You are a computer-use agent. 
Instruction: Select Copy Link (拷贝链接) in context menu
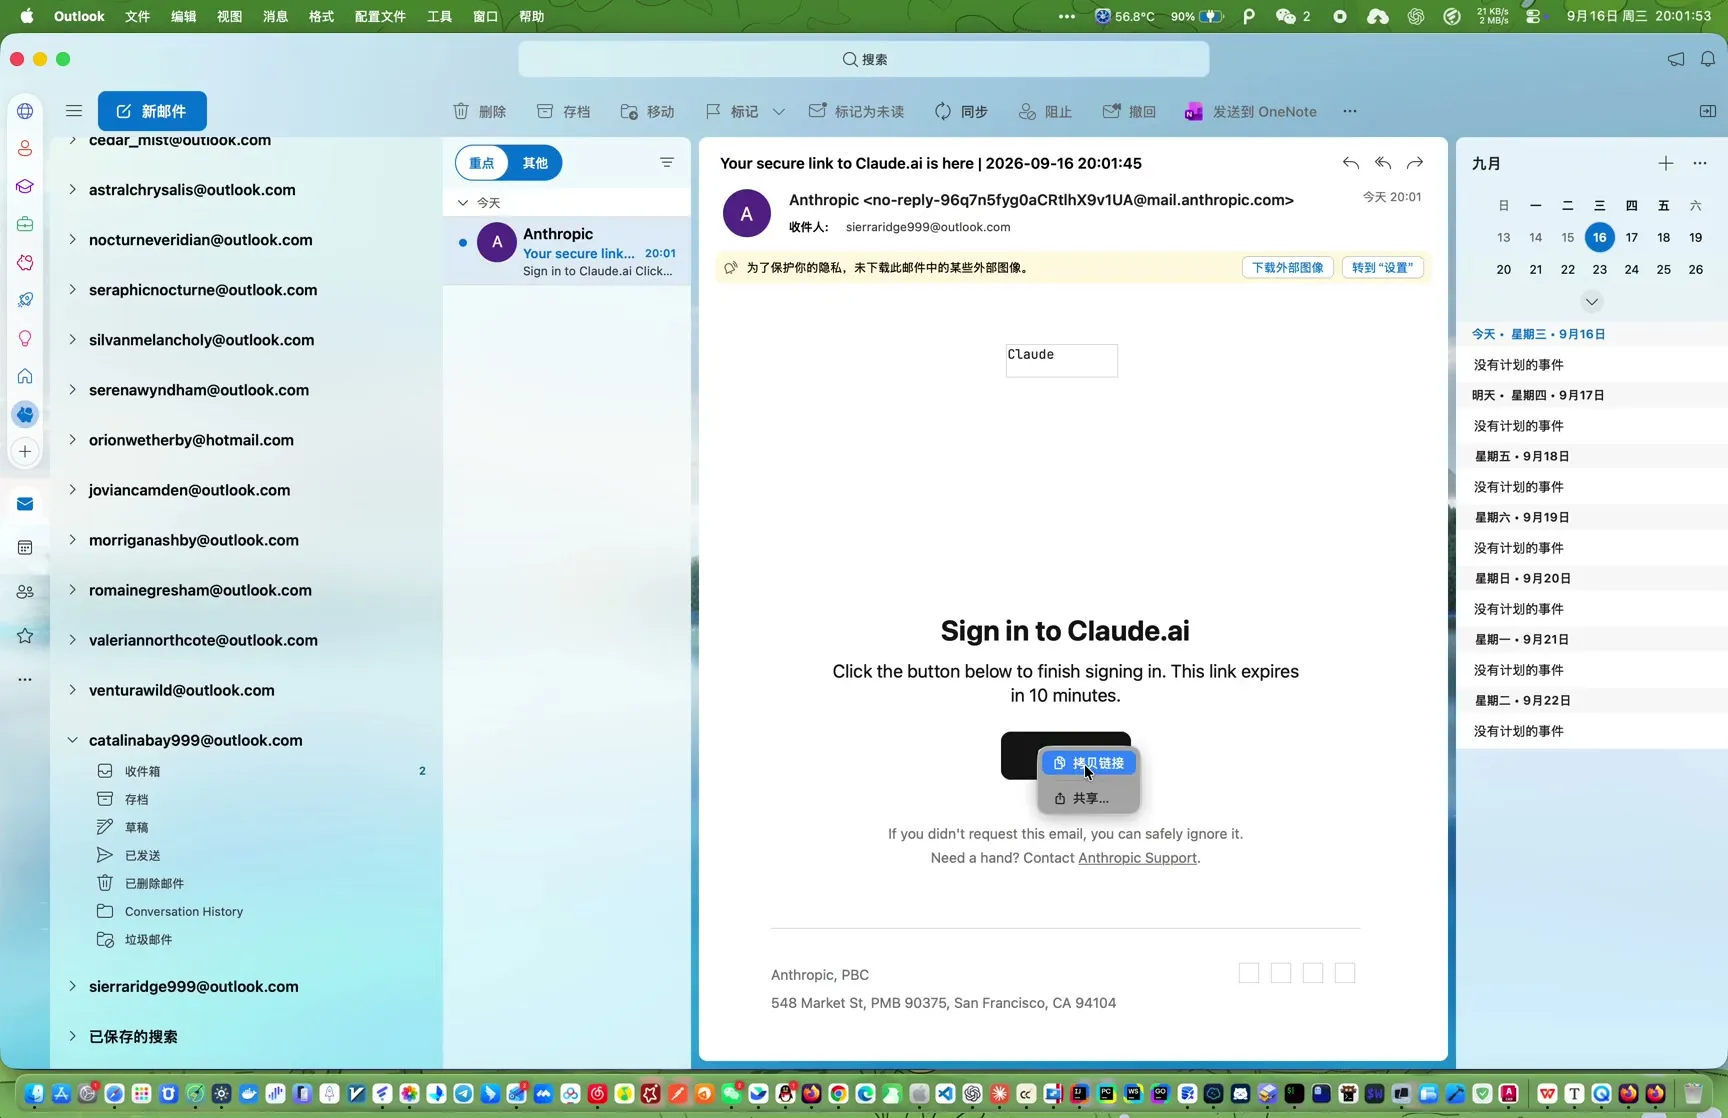tap(1089, 763)
